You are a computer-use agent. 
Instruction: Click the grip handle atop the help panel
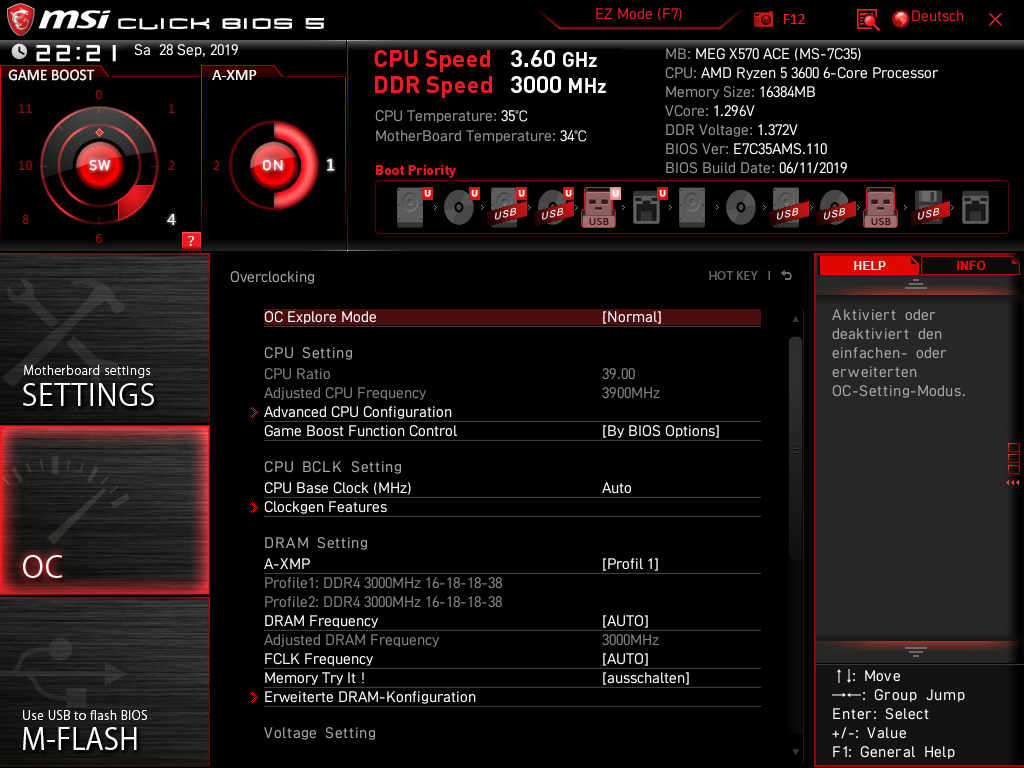916,283
